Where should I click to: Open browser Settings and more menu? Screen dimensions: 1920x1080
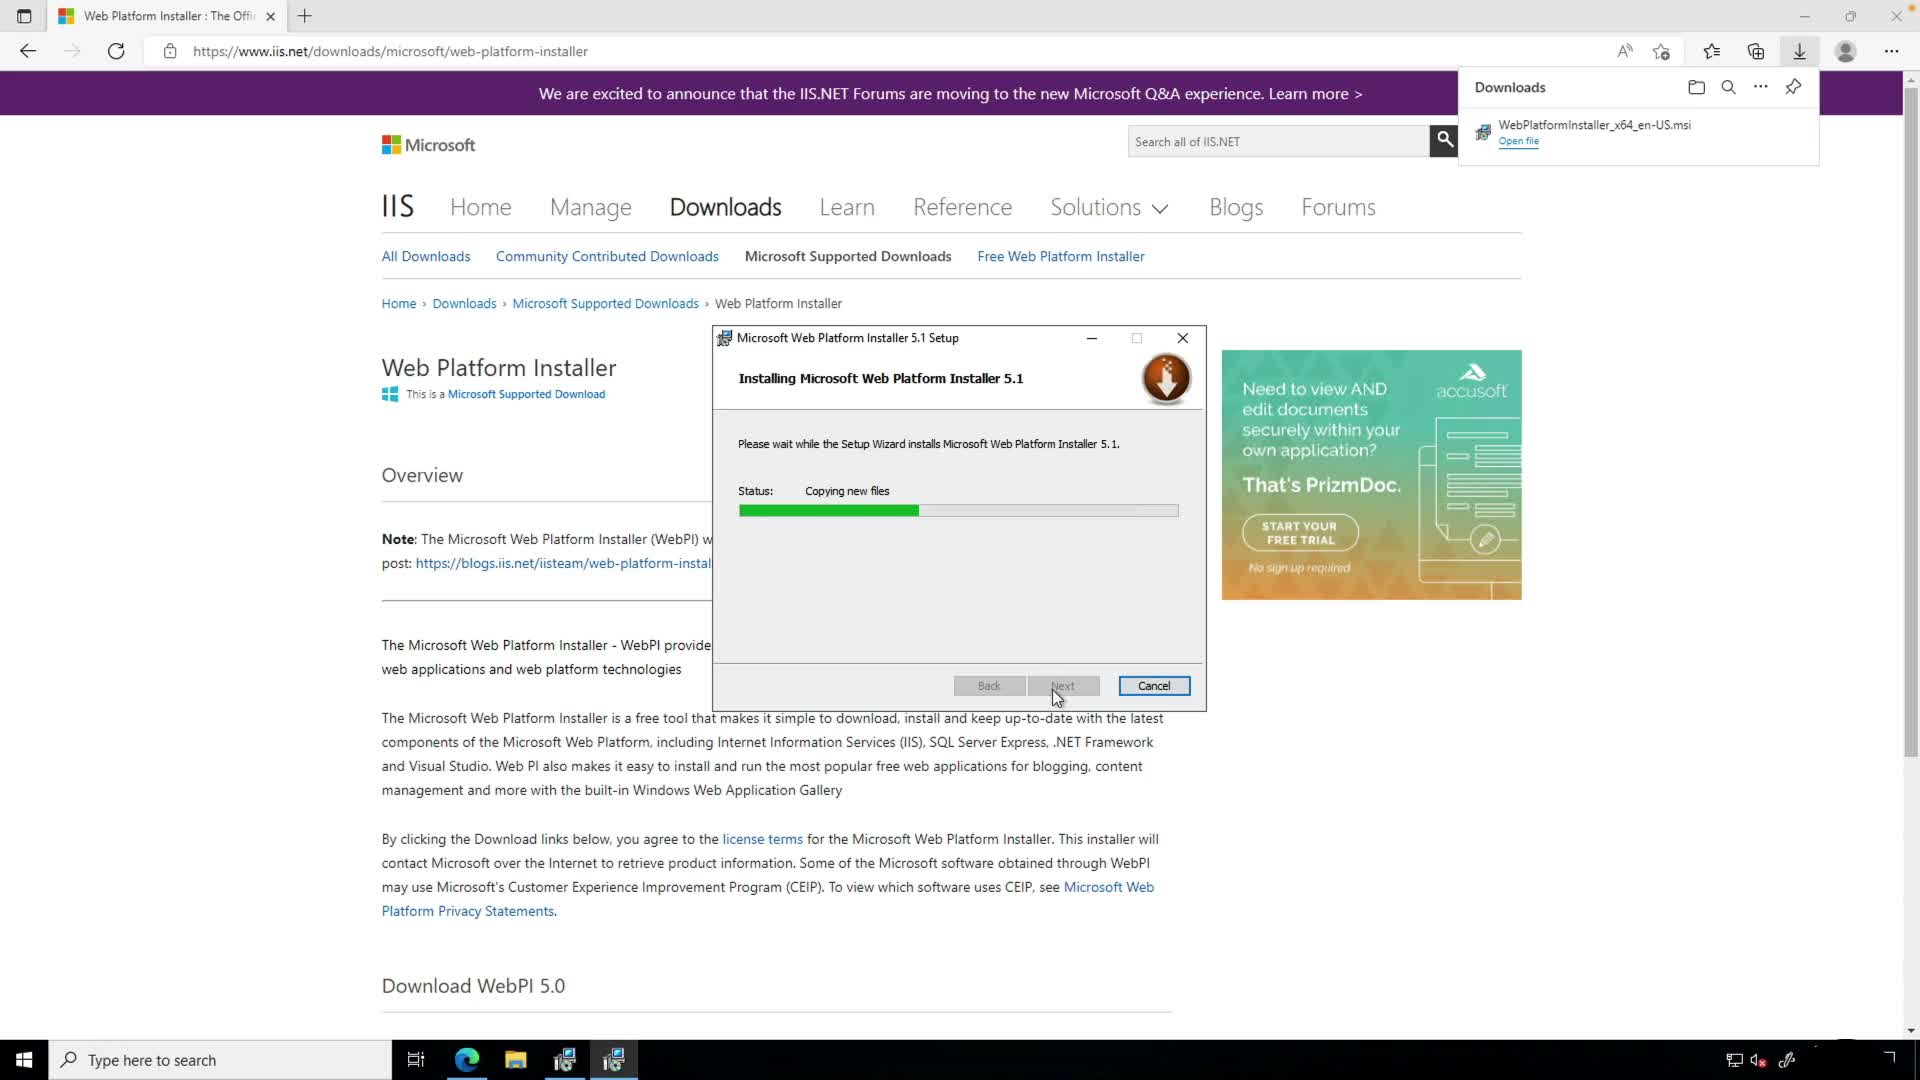pyautogui.click(x=1891, y=51)
